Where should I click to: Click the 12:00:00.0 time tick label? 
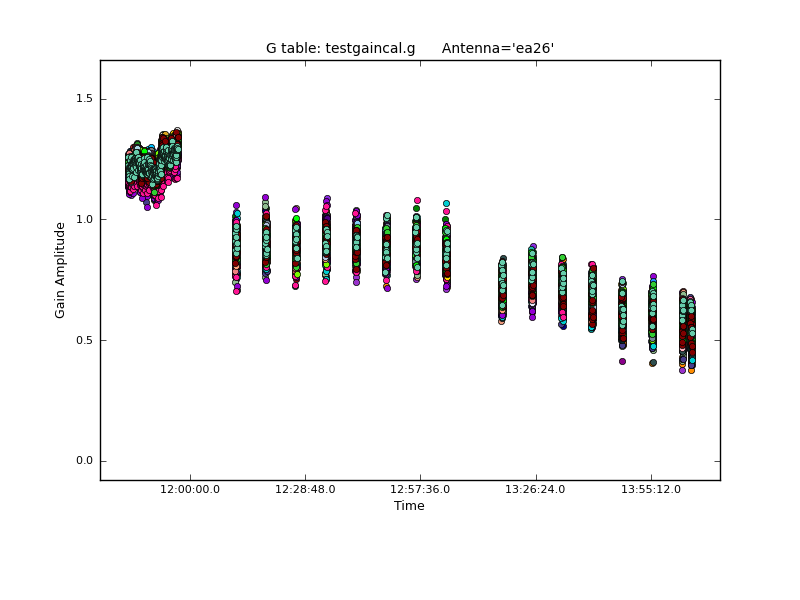(x=190, y=489)
